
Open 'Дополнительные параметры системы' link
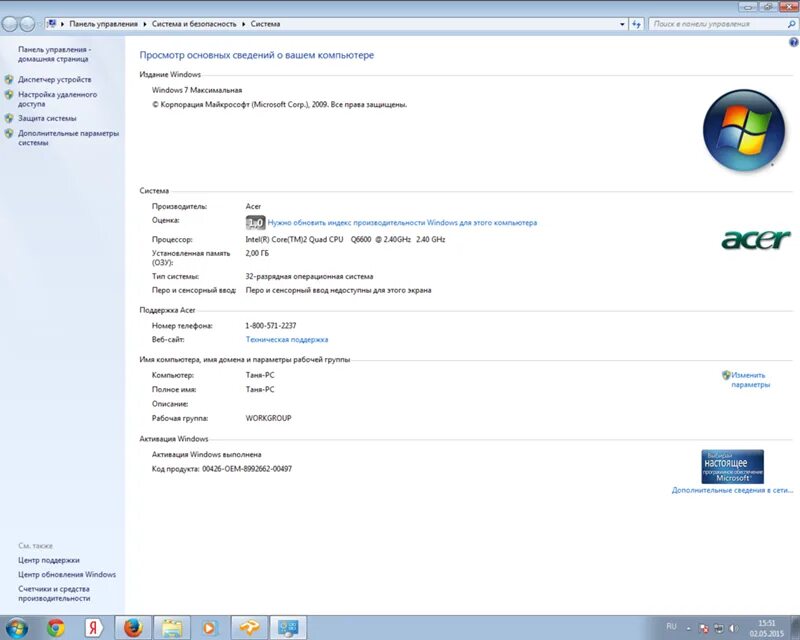click(x=68, y=138)
